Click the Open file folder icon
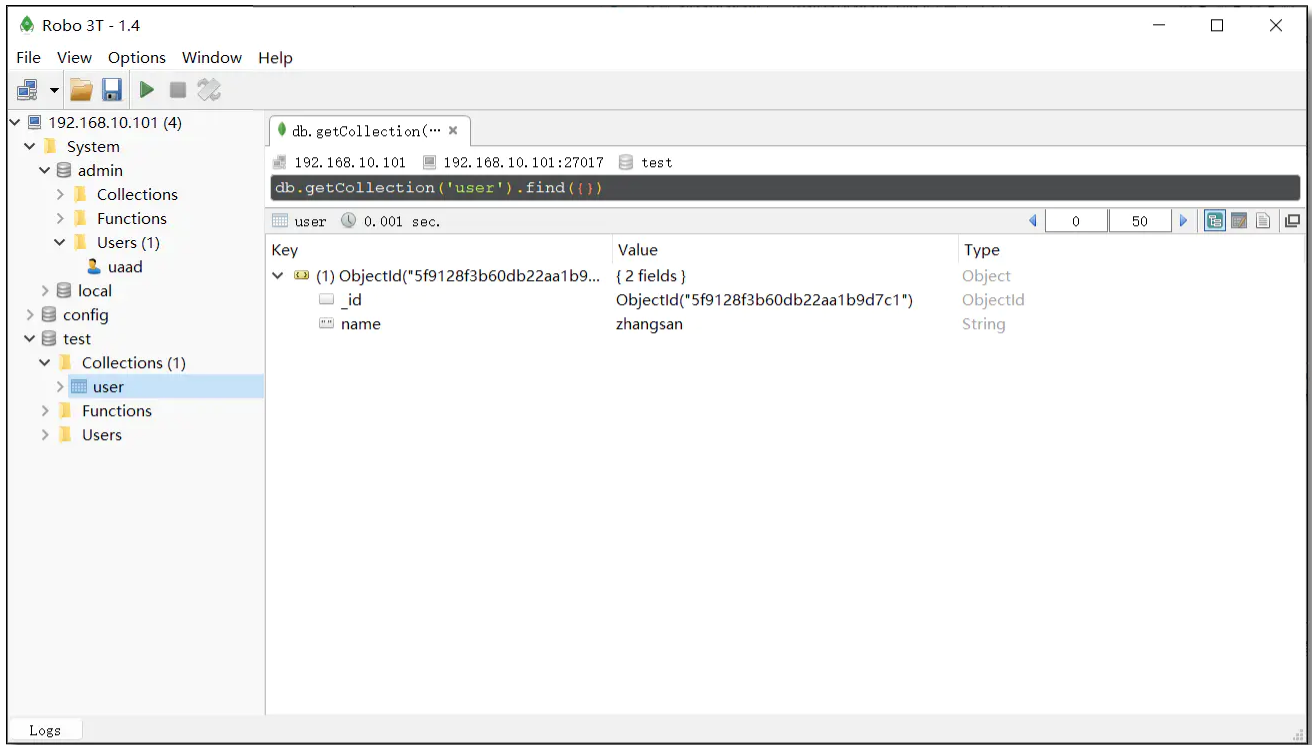This screenshot has height=745, width=1312. pos(81,90)
